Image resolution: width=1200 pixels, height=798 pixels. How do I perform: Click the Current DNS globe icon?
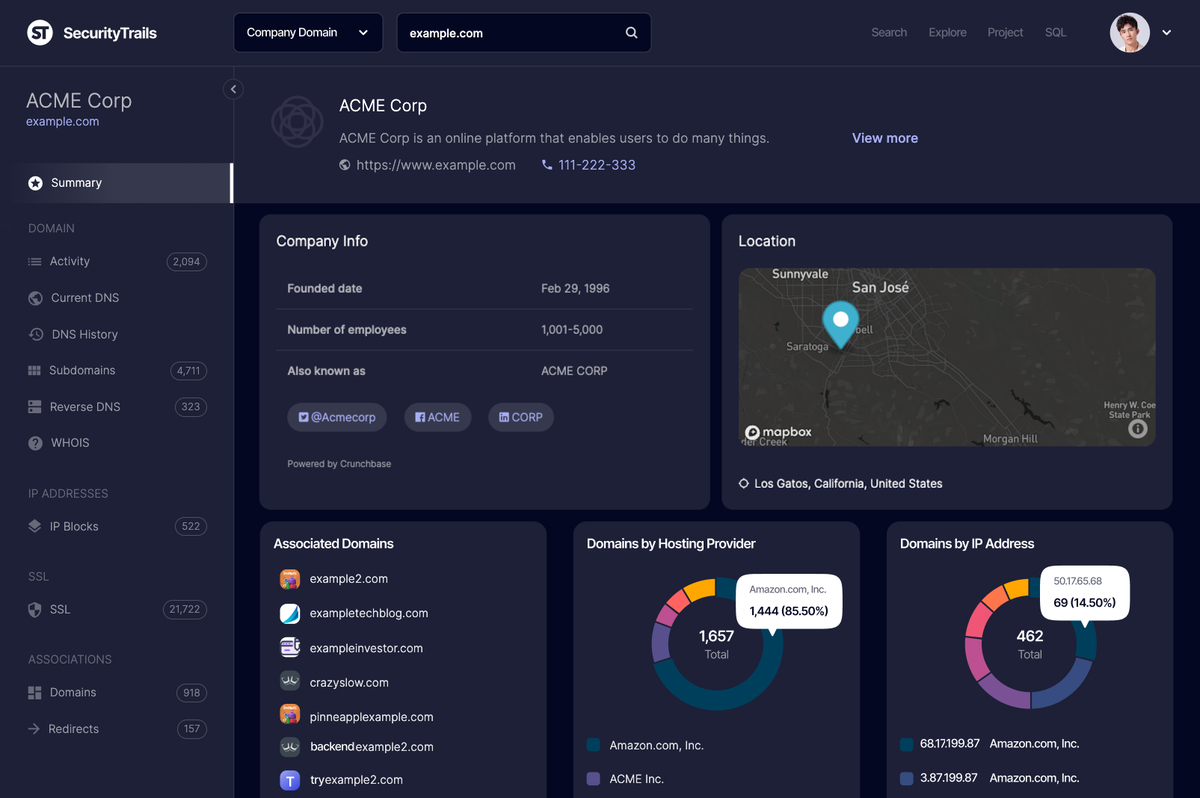click(x=35, y=298)
